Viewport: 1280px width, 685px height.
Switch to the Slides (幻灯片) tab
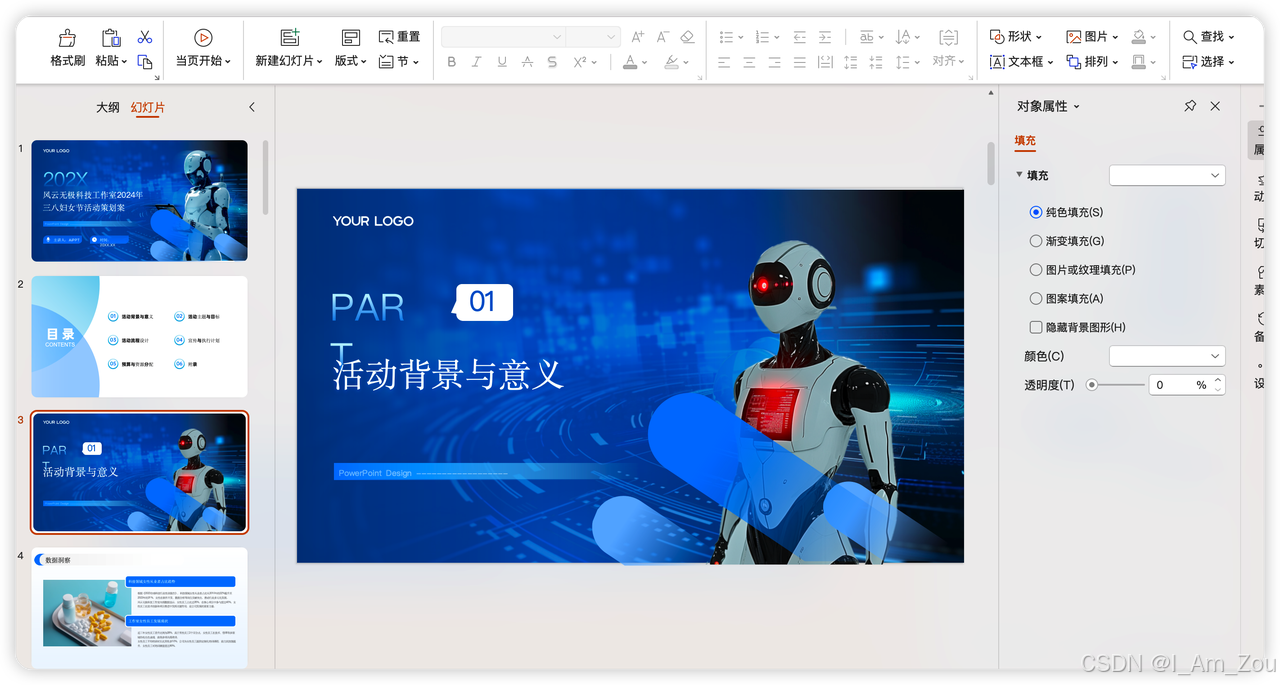click(x=148, y=107)
